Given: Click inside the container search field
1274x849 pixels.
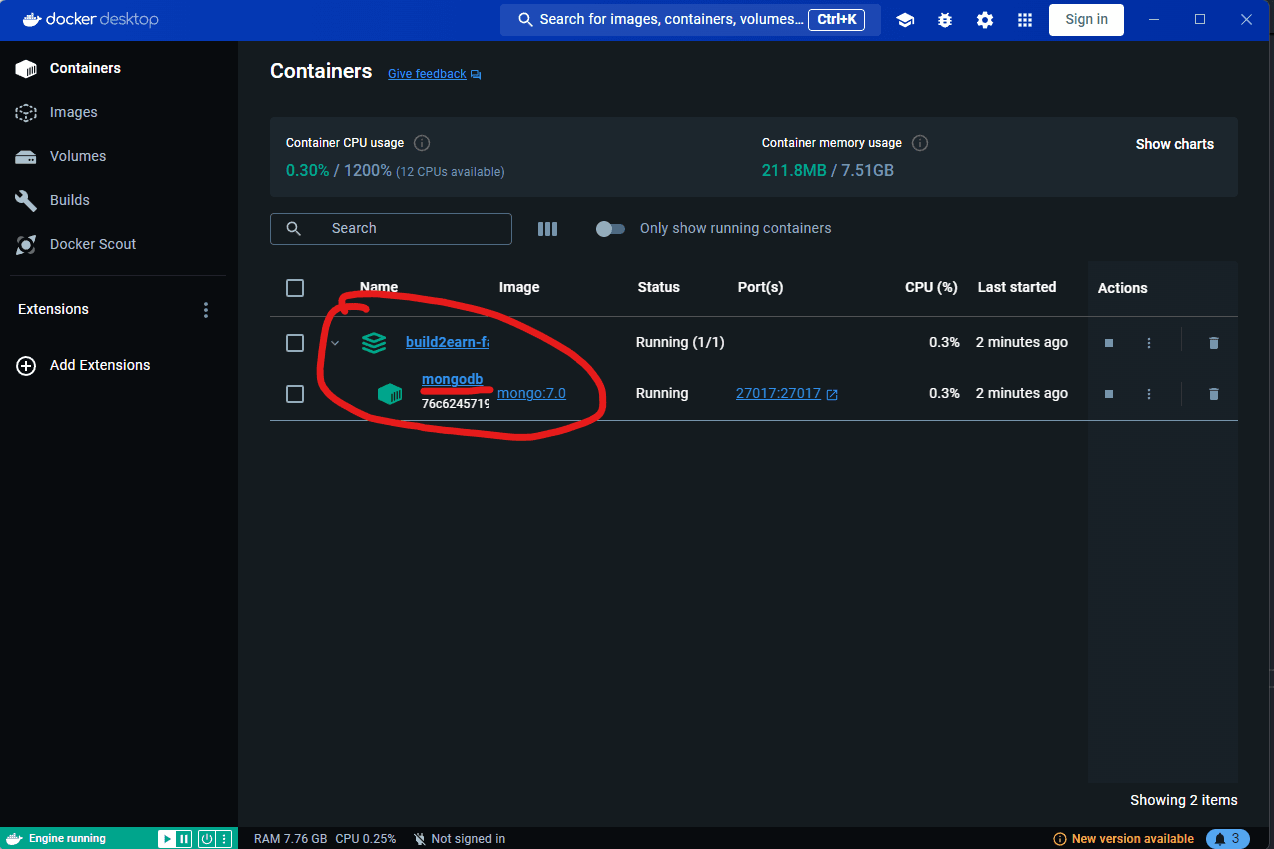Looking at the screenshot, I should click(x=390, y=228).
